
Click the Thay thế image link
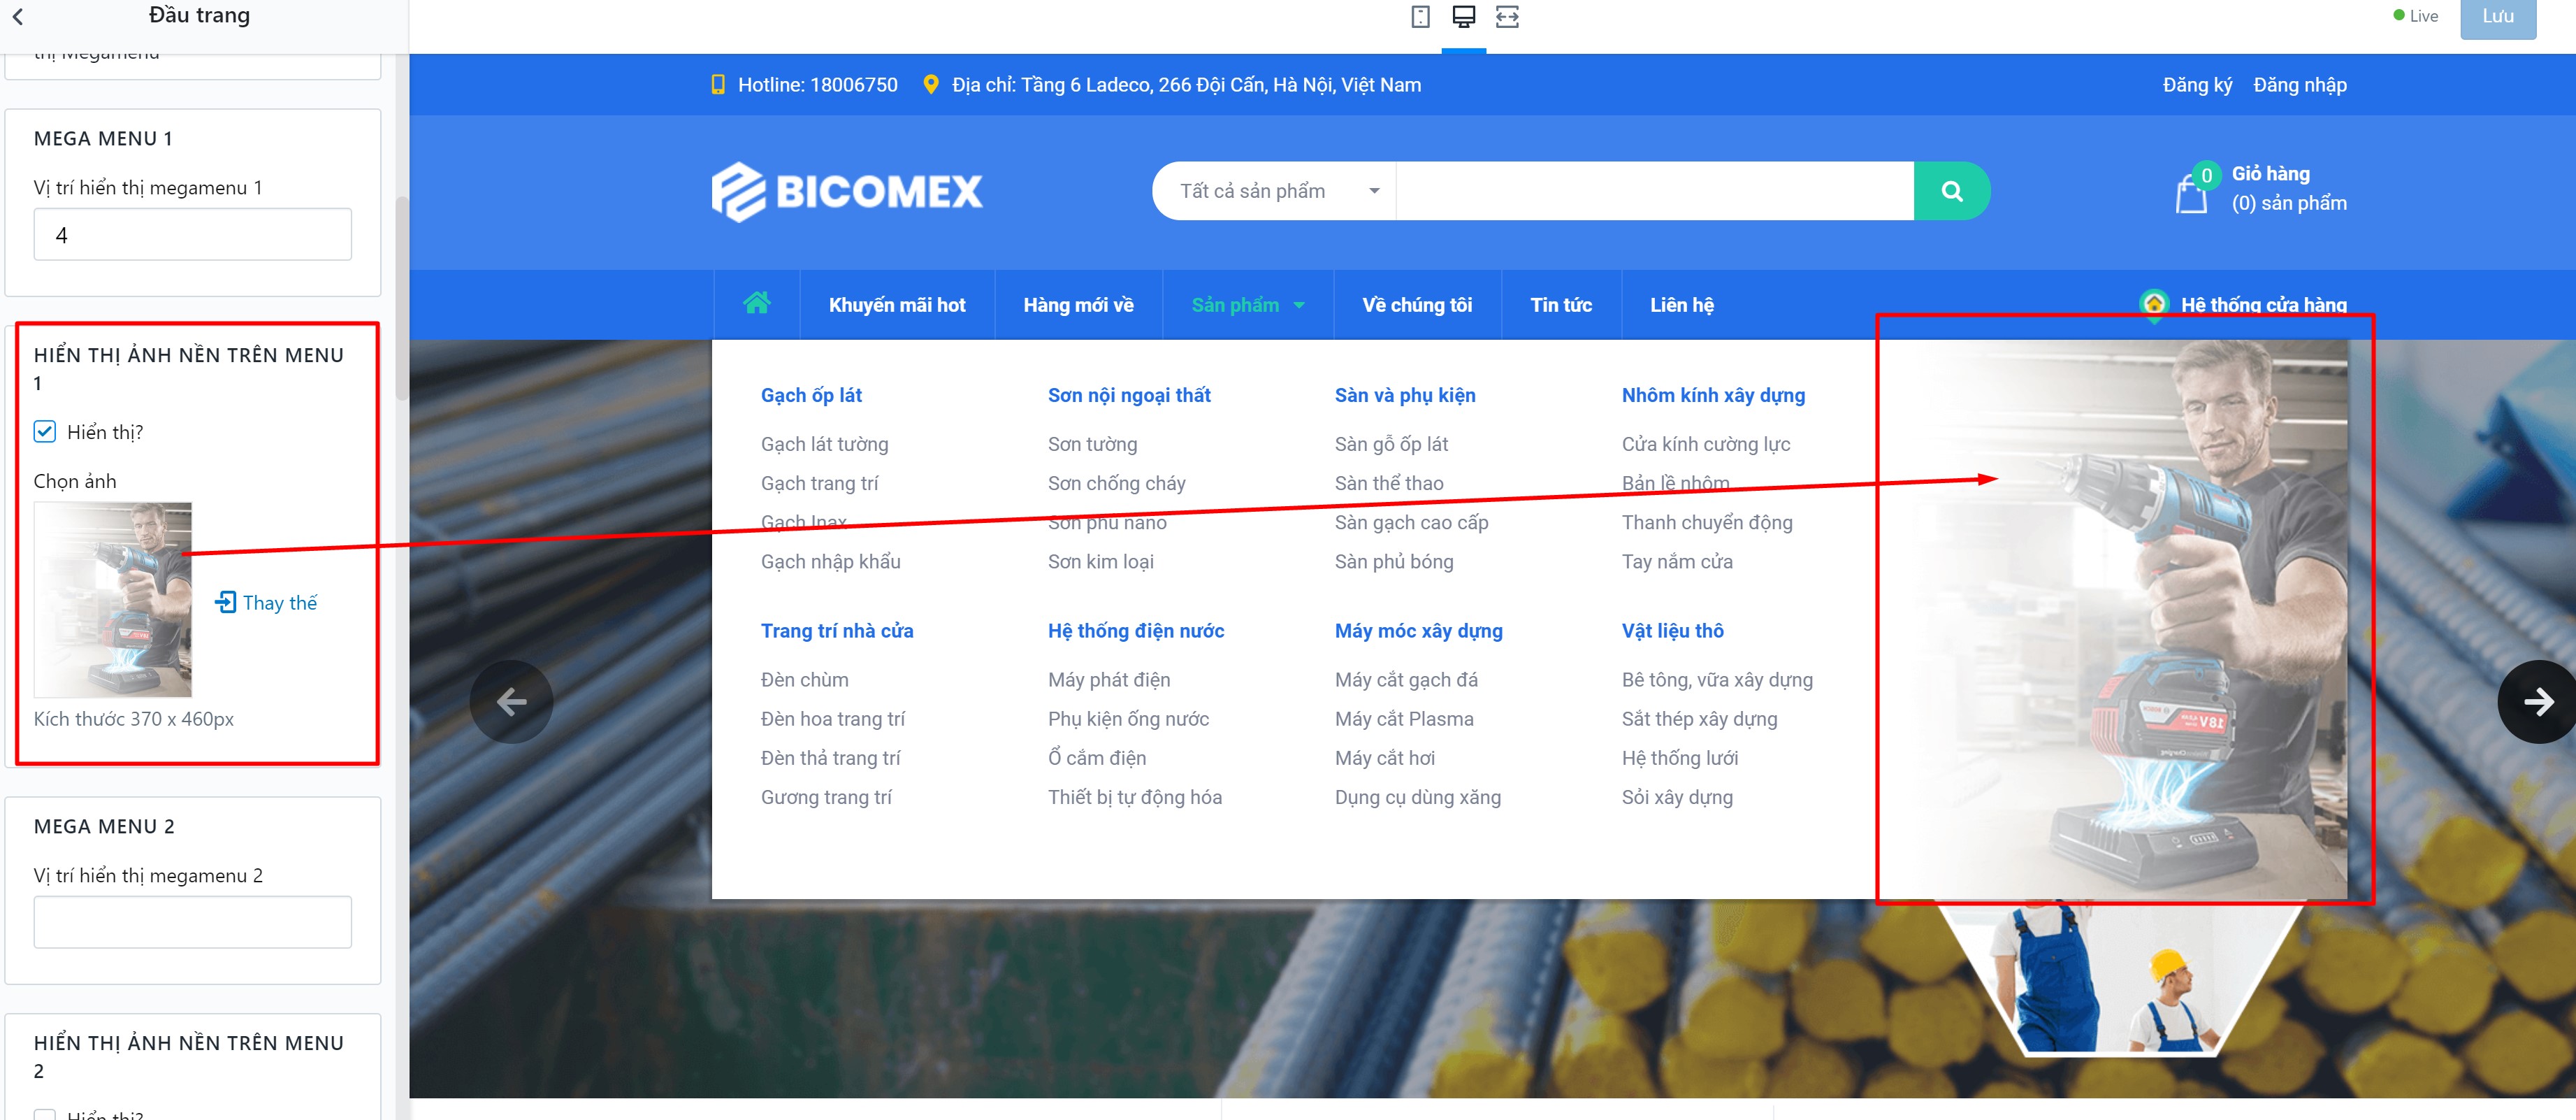tap(266, 602)
